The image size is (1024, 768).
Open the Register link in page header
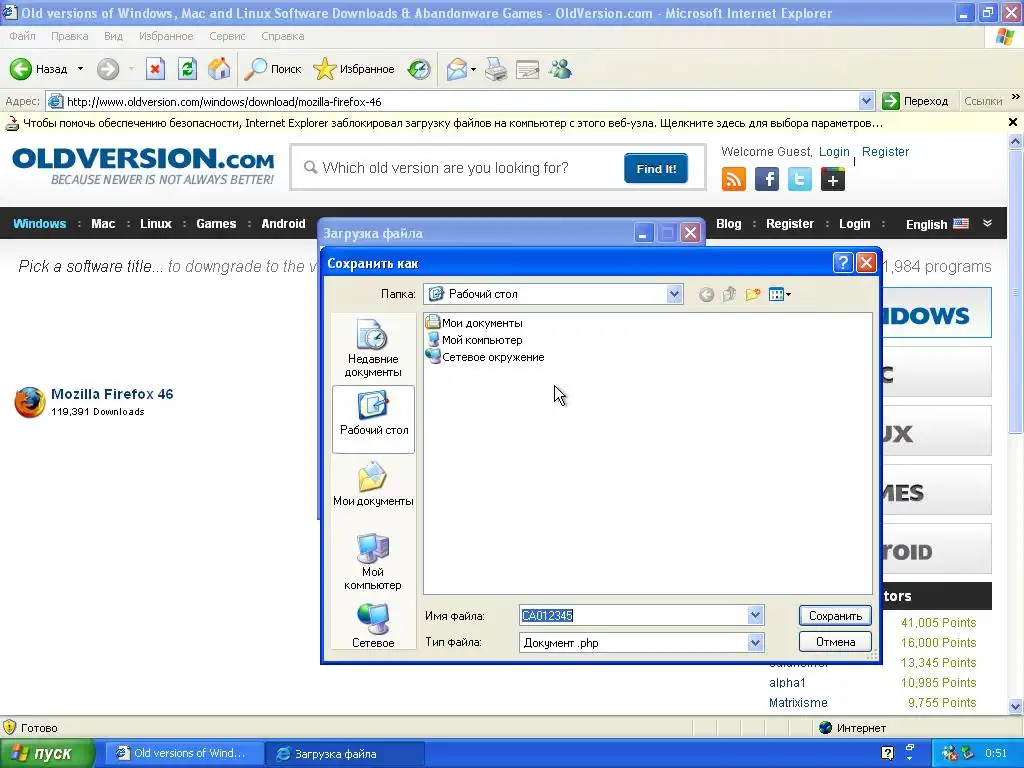885,152
